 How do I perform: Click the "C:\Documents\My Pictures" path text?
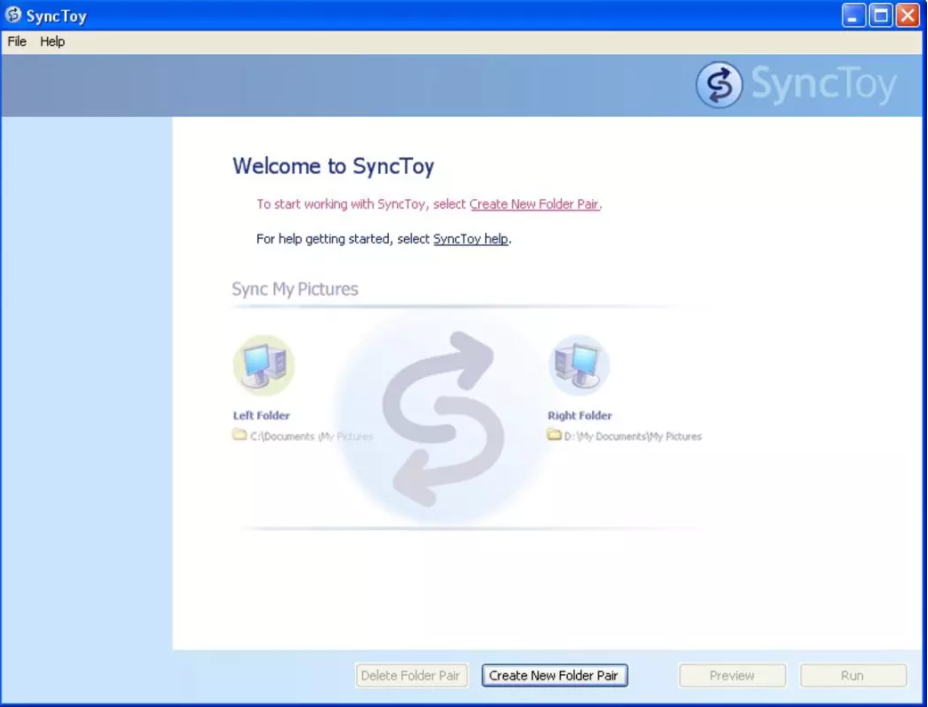(311, 437)
